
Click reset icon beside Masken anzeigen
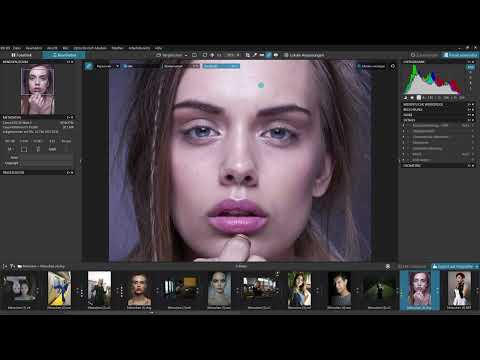393,66
